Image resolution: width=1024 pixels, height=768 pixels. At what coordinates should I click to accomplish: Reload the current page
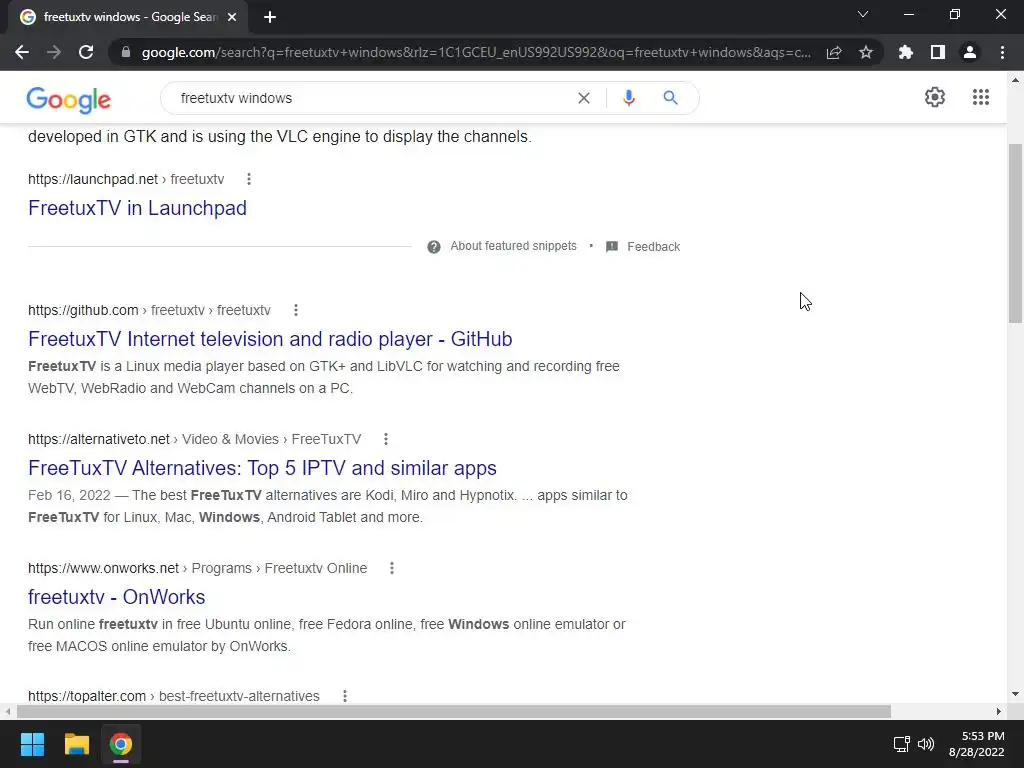[86, 52]
